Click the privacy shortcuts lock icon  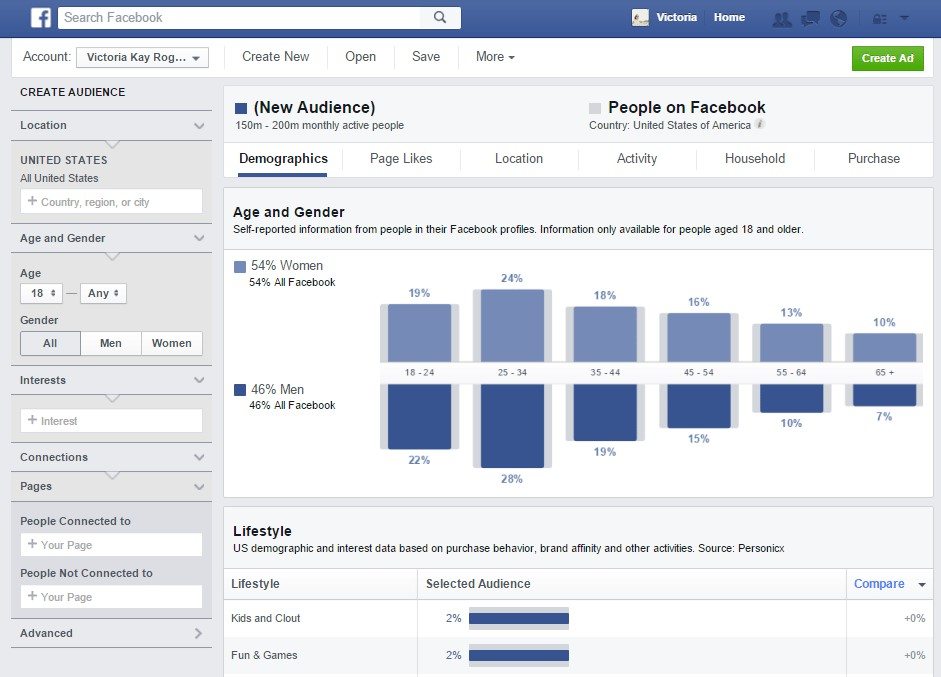coord(880,19)
